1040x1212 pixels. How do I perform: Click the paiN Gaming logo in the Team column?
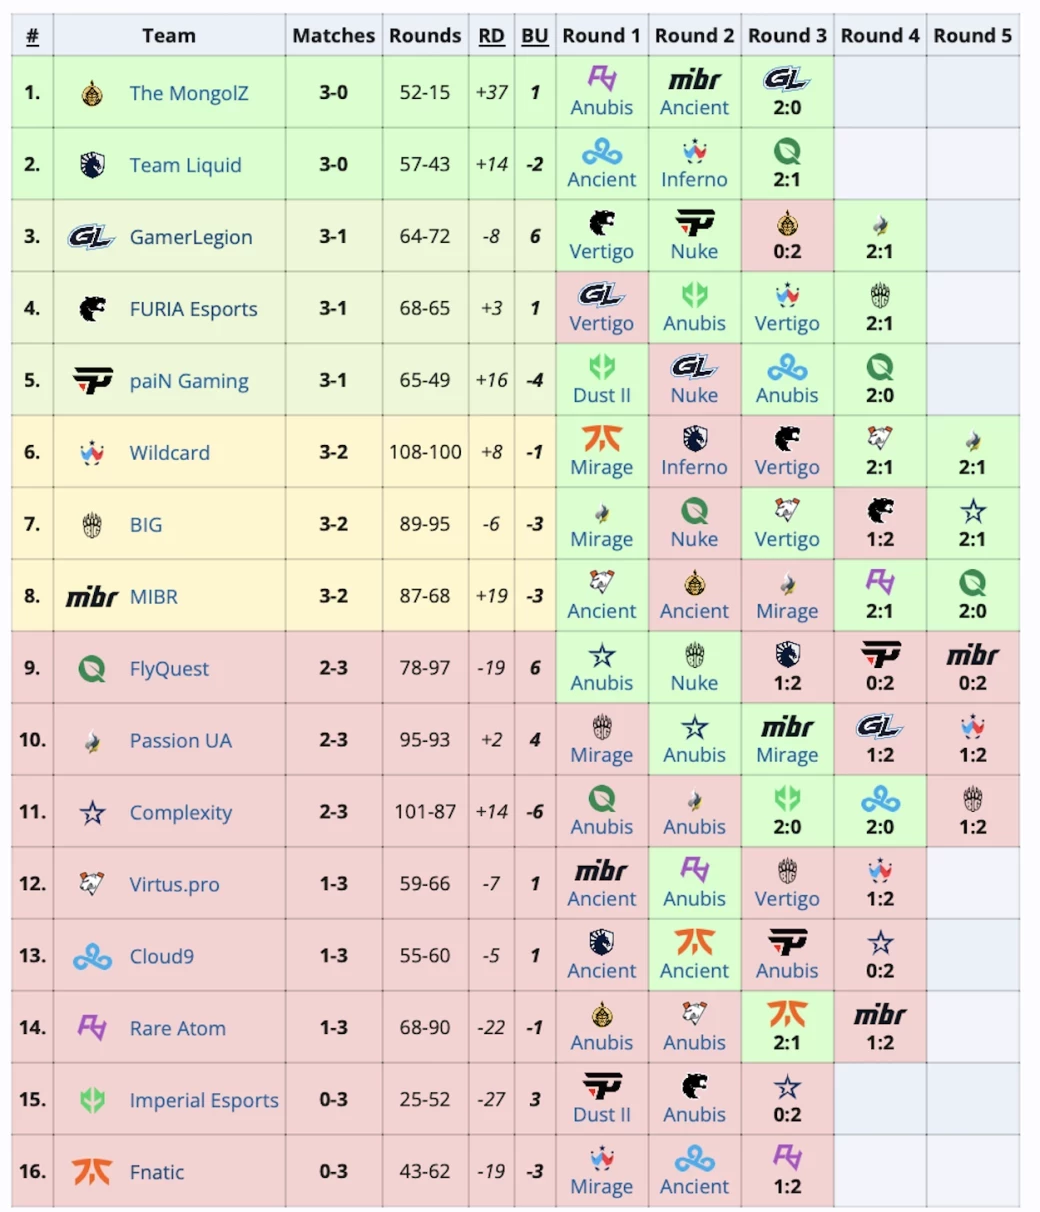(92, 381)
